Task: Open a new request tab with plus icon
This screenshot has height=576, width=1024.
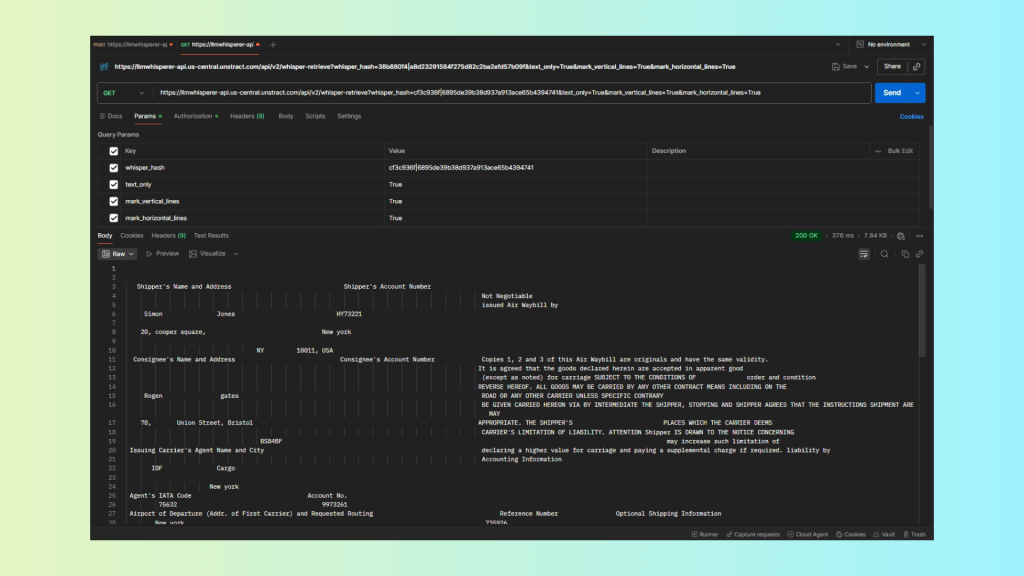Action: coord(273,44)
